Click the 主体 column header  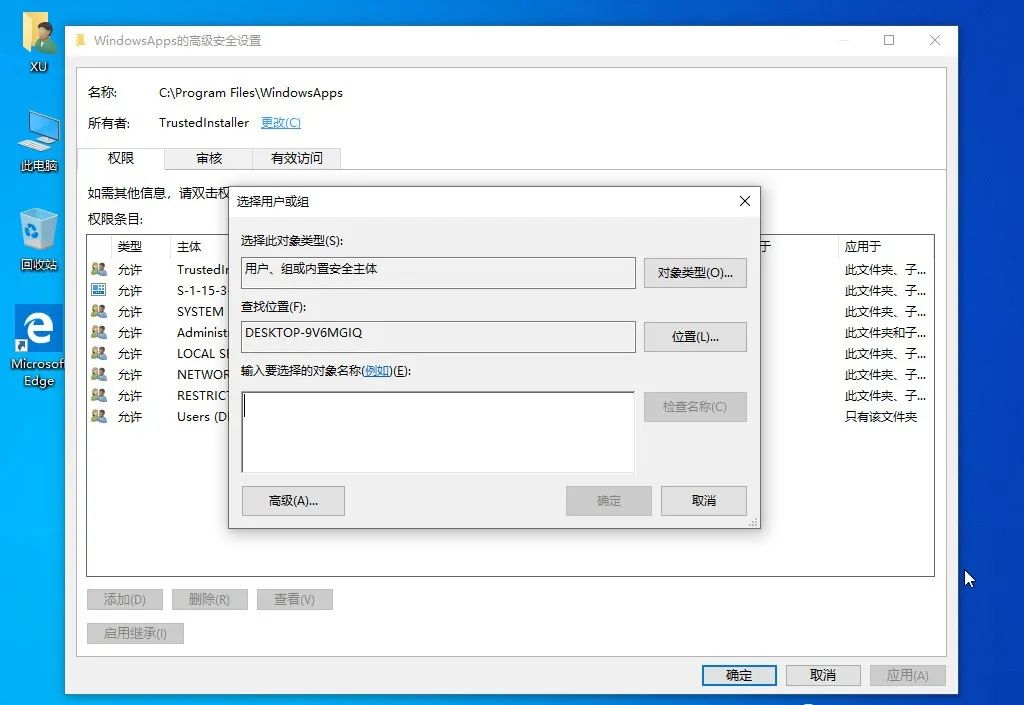click(x=189, y=247)
